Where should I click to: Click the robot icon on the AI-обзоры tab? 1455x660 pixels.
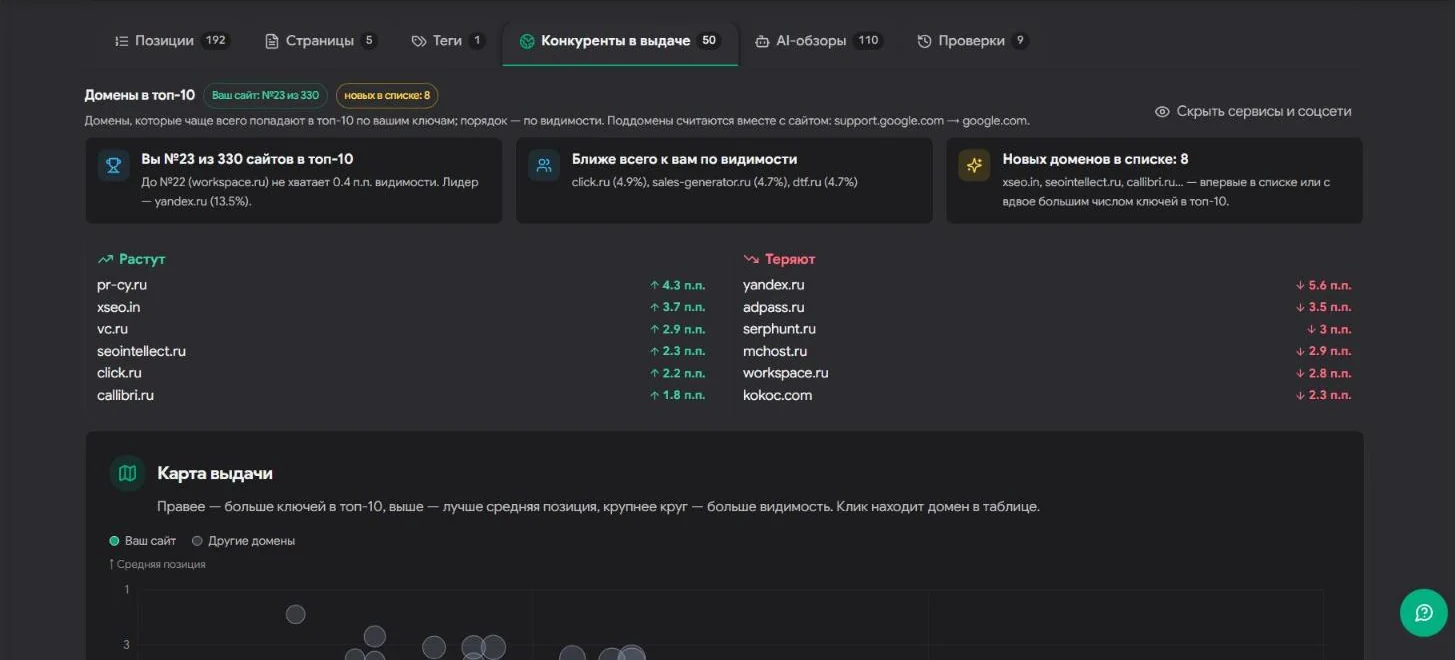coord(762,41)
